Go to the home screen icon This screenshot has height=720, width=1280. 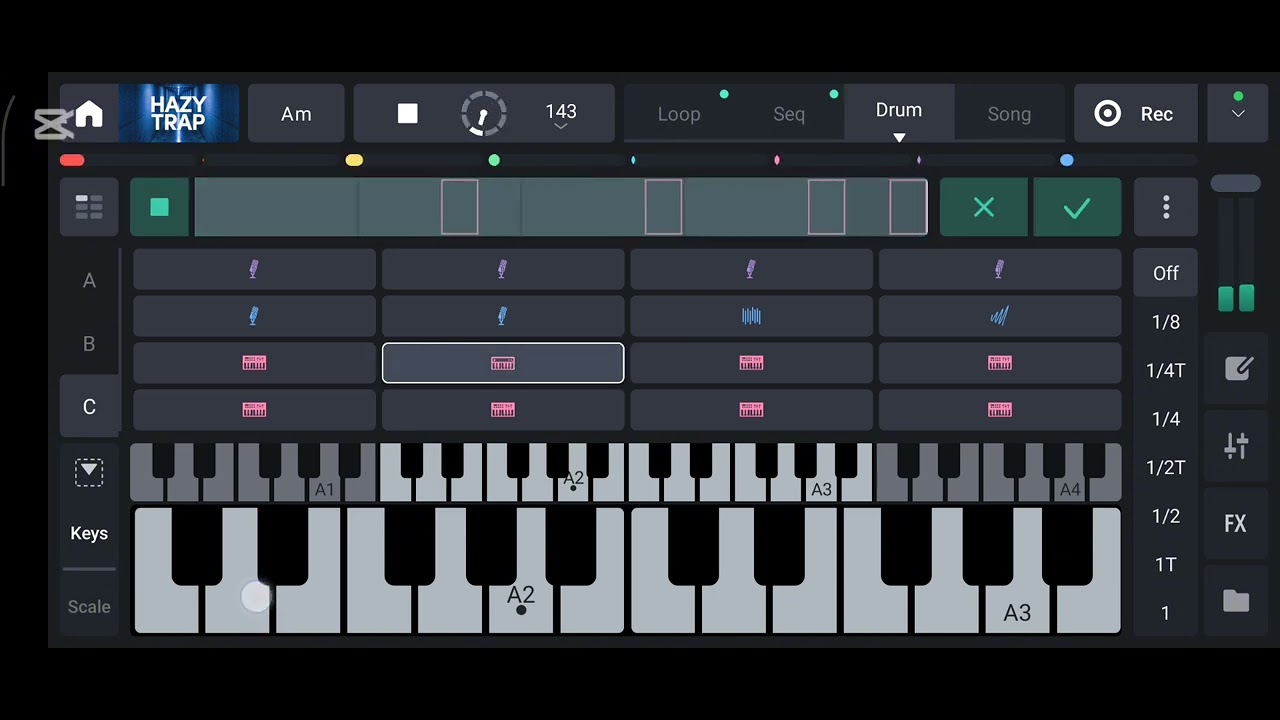click(89, 114)
